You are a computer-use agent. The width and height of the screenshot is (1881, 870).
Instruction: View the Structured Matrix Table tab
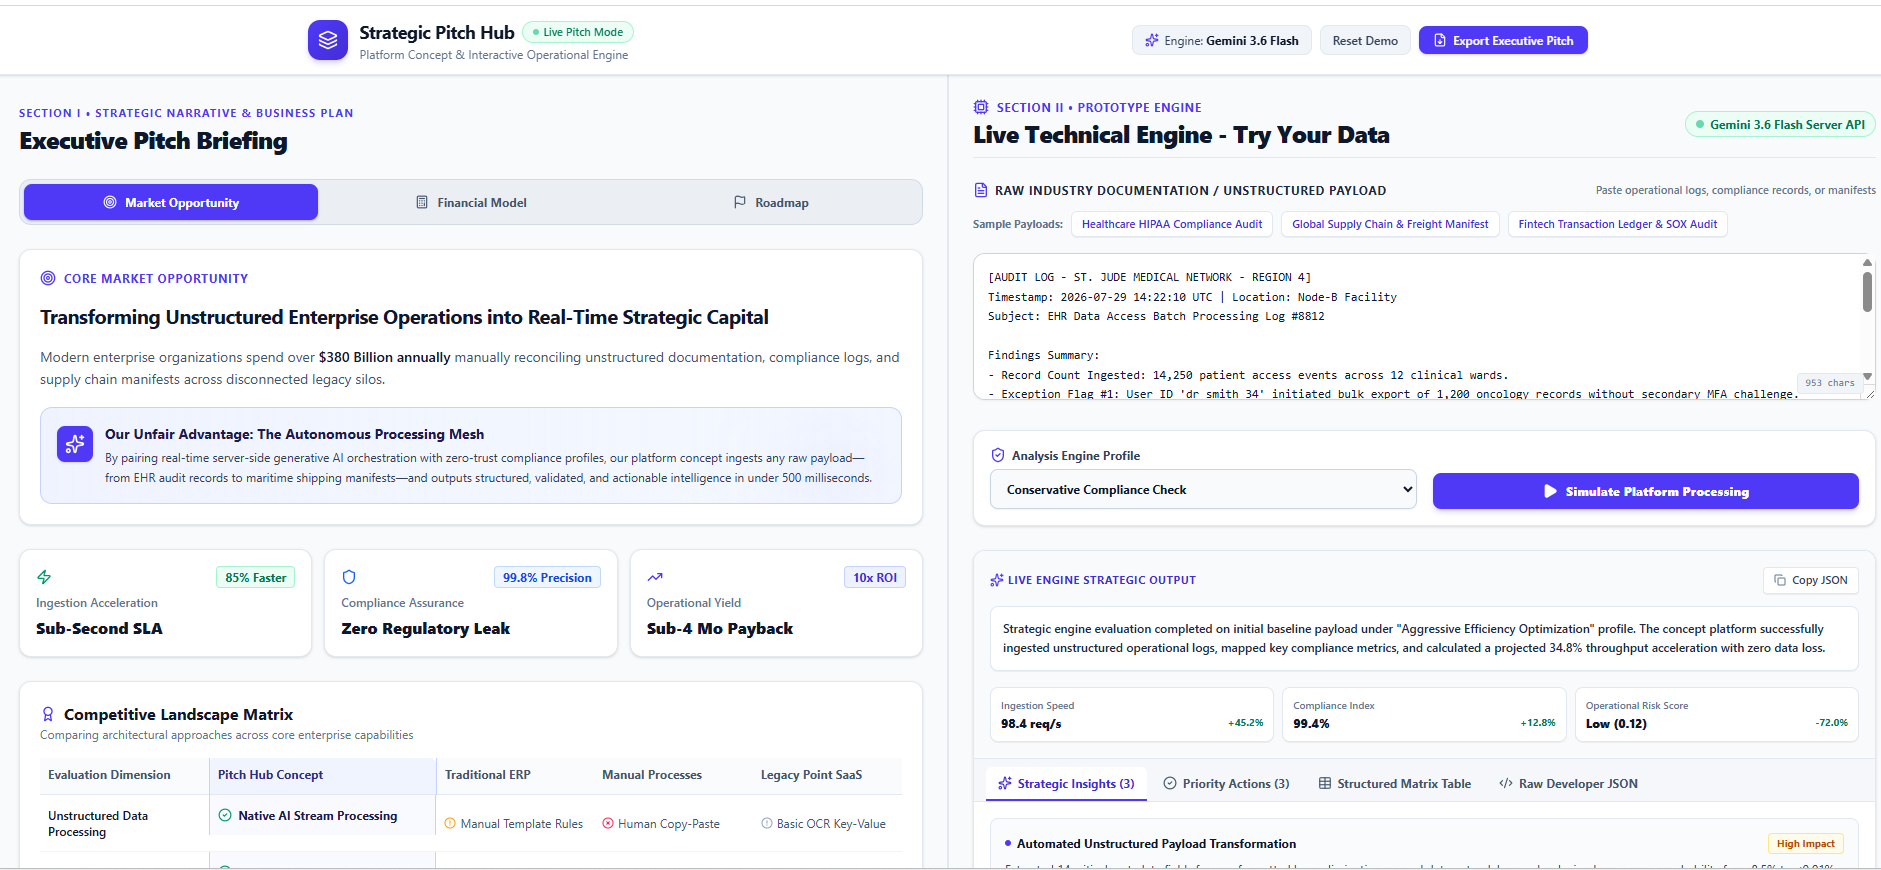[x=1395, y=783]
